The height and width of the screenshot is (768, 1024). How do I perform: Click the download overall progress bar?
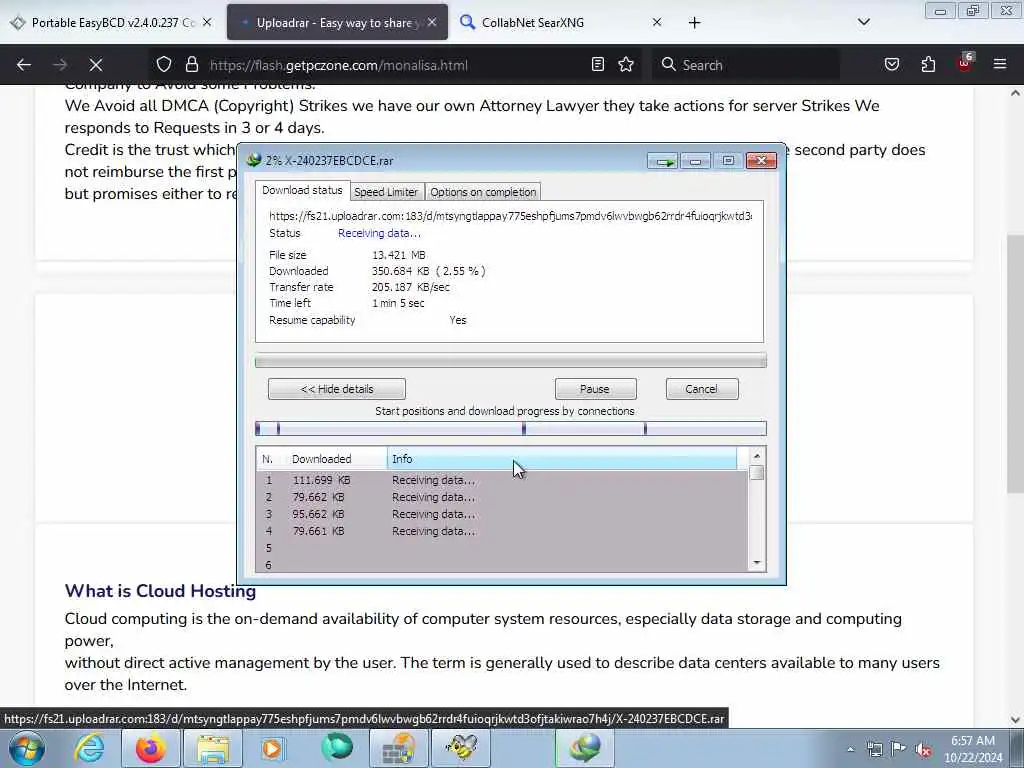click(x=511, y=360)
